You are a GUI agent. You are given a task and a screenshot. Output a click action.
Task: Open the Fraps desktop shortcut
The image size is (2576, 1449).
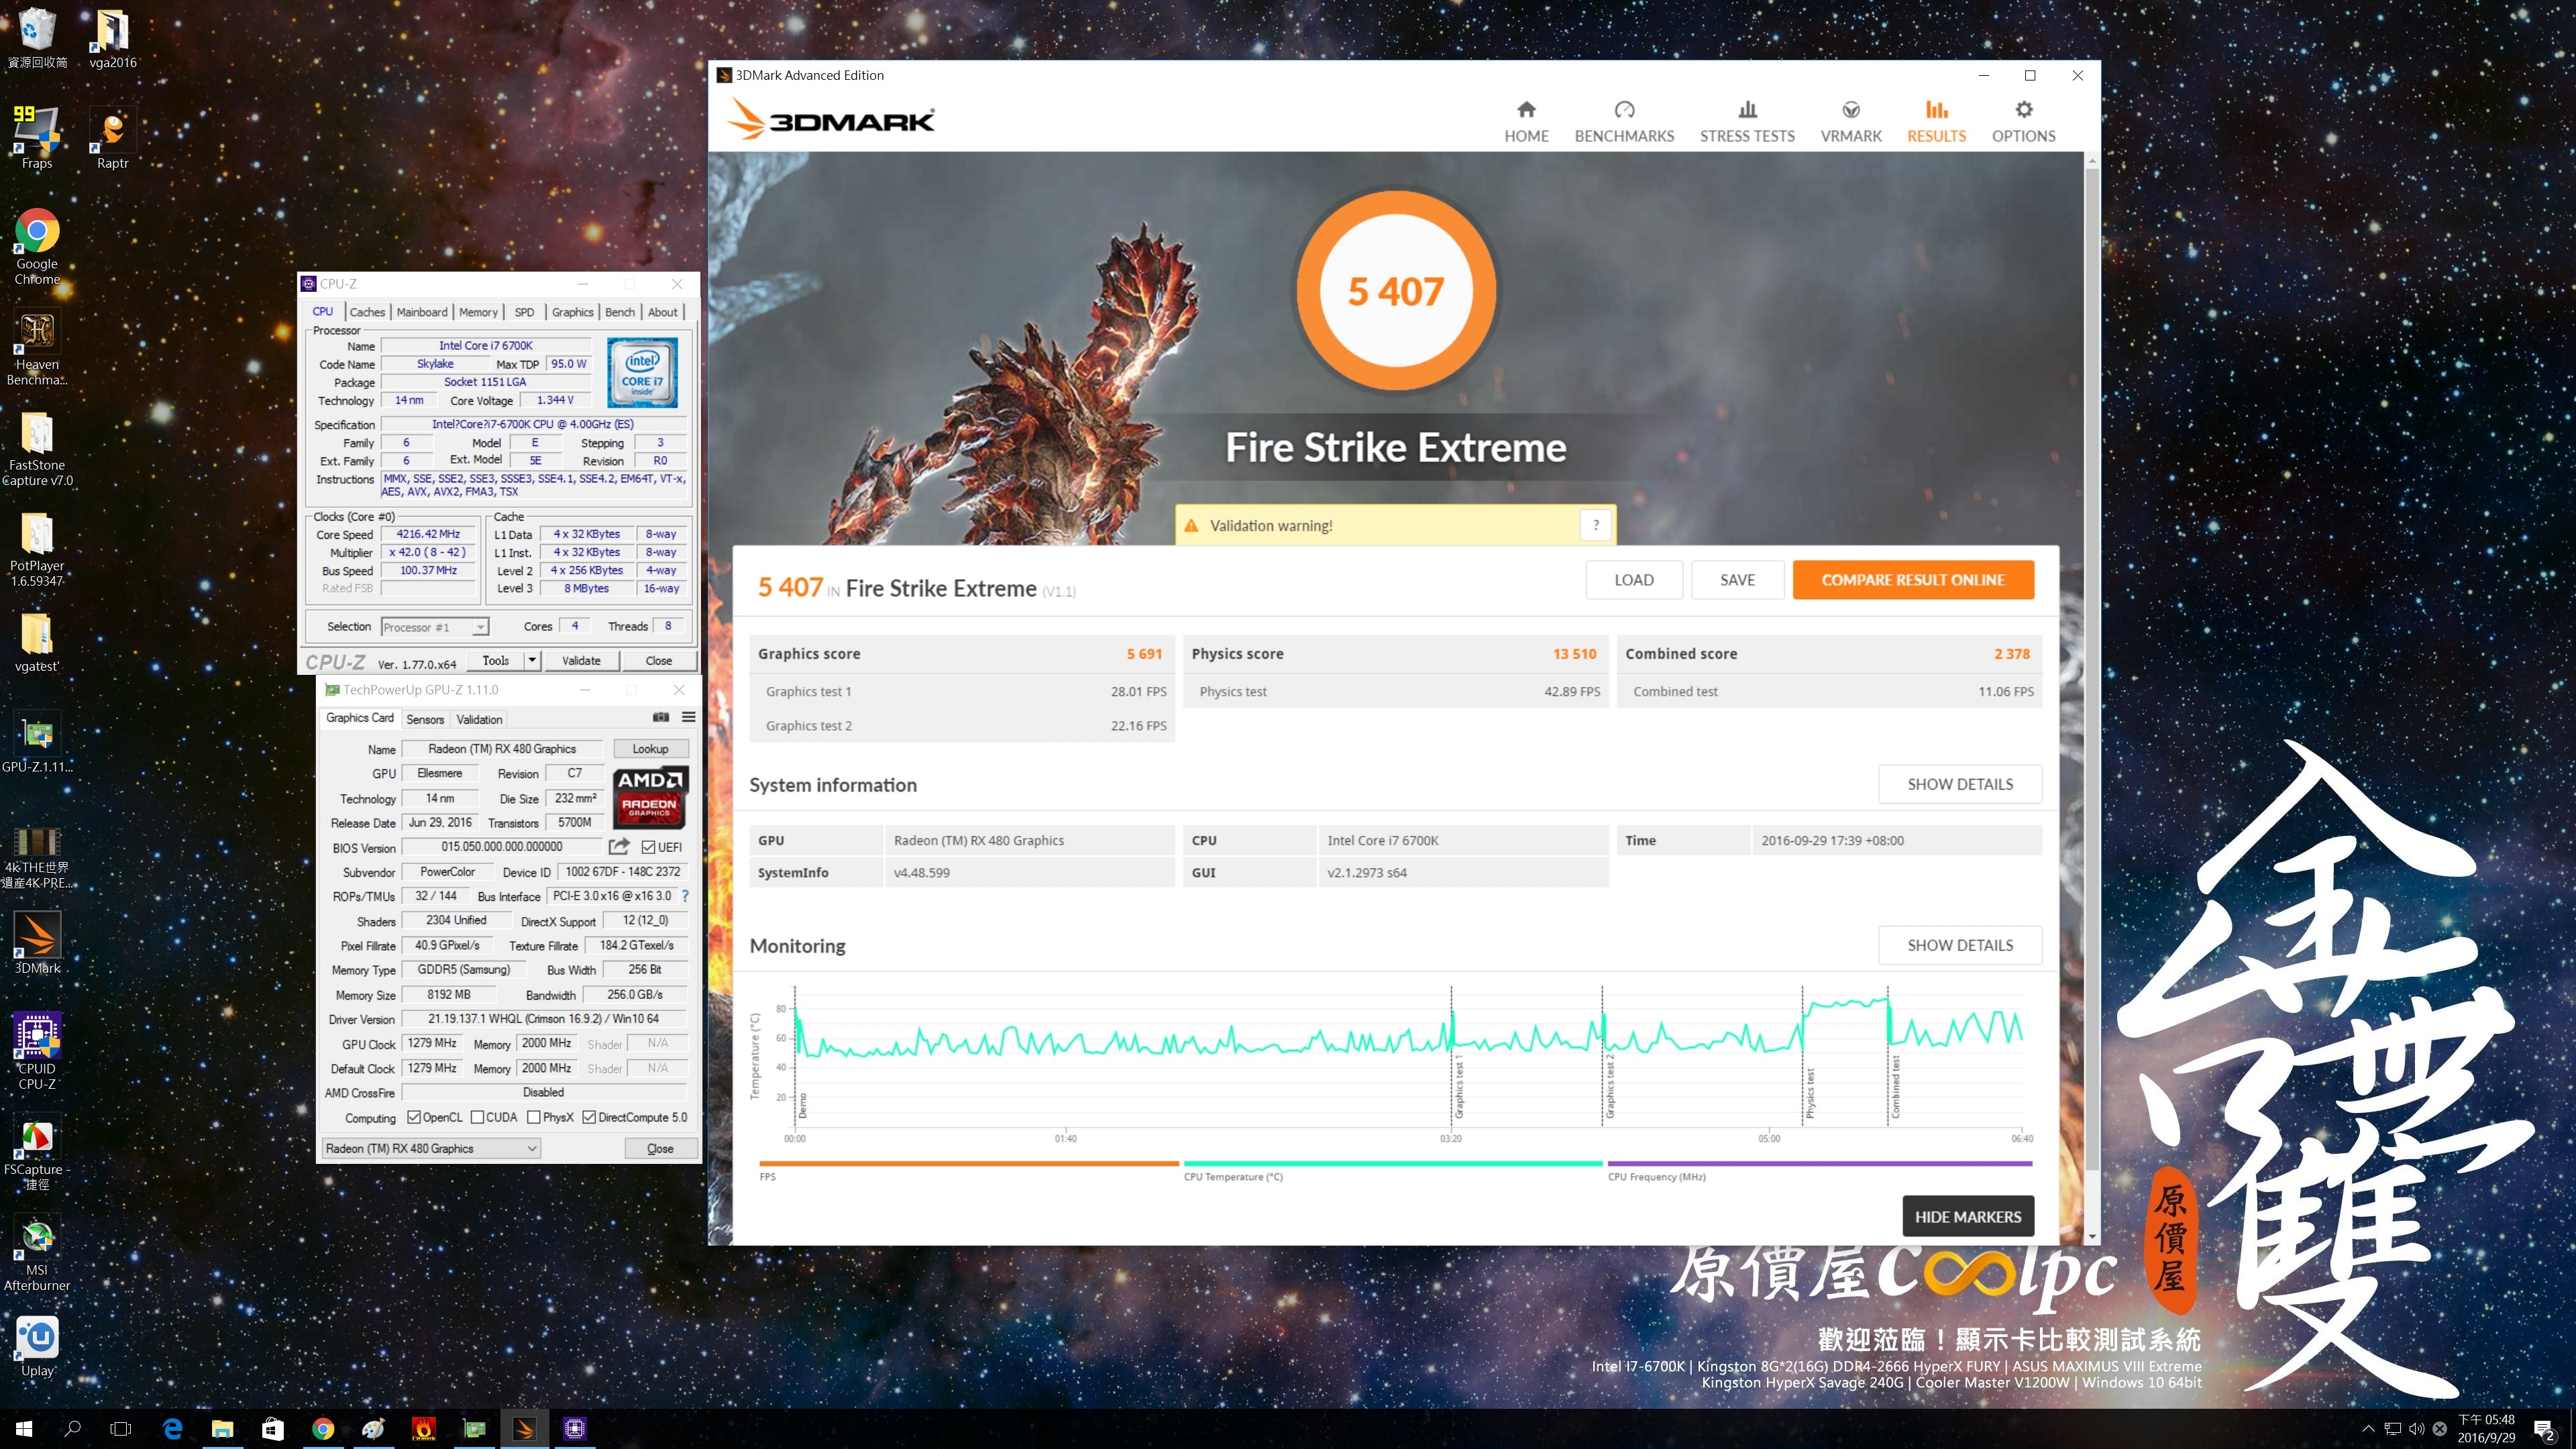pos(37,138)
